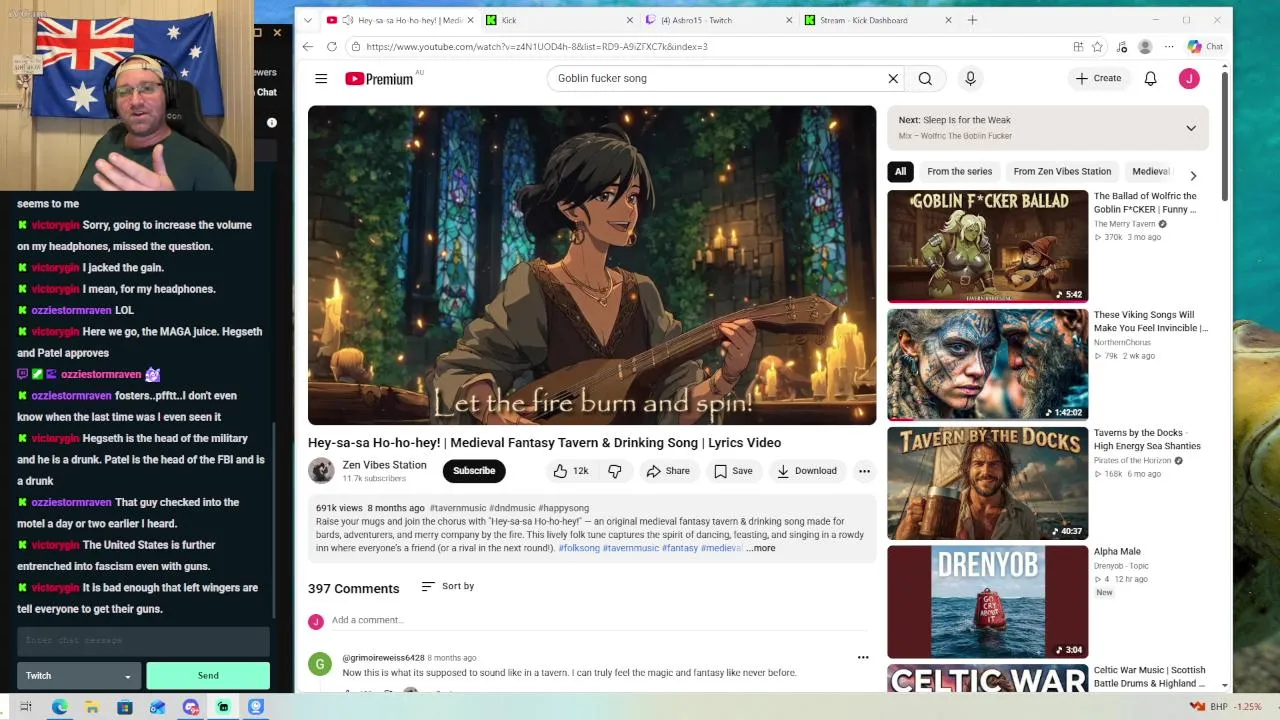Send the chat message
Viewport: 1280px width, 720px height.
[x=208, y=676]
